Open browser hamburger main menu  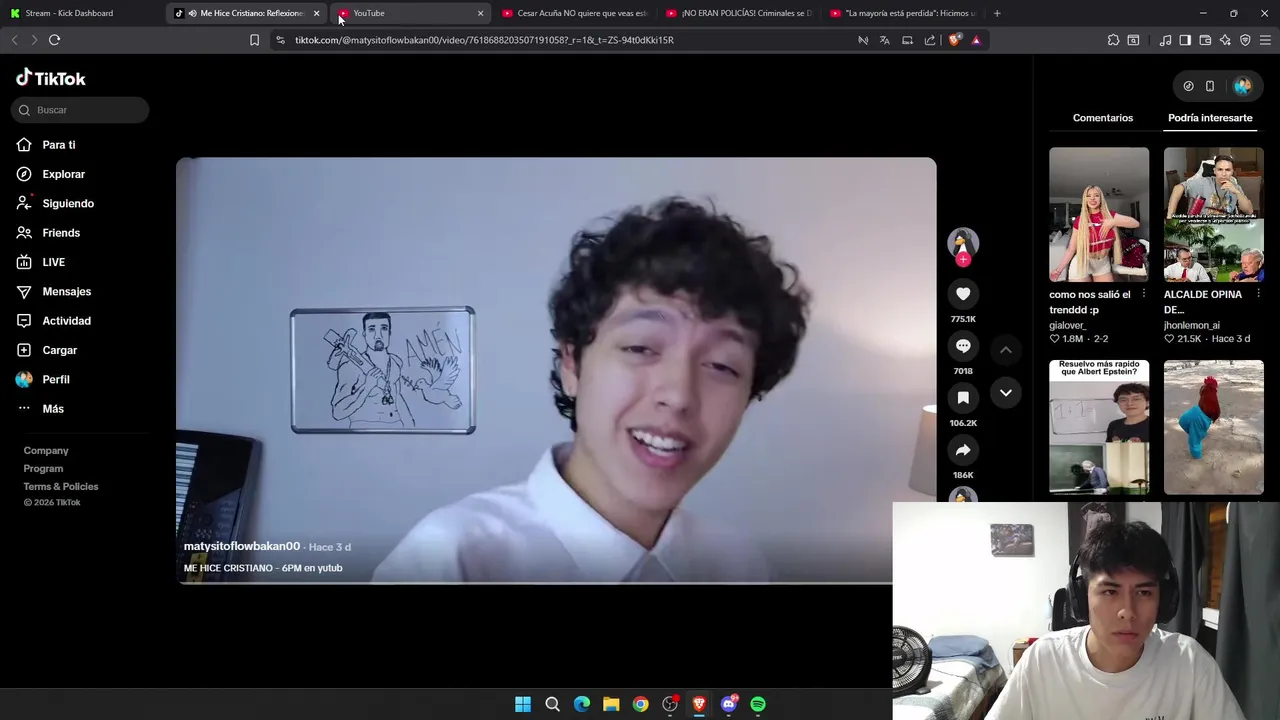coord(1265,40)
